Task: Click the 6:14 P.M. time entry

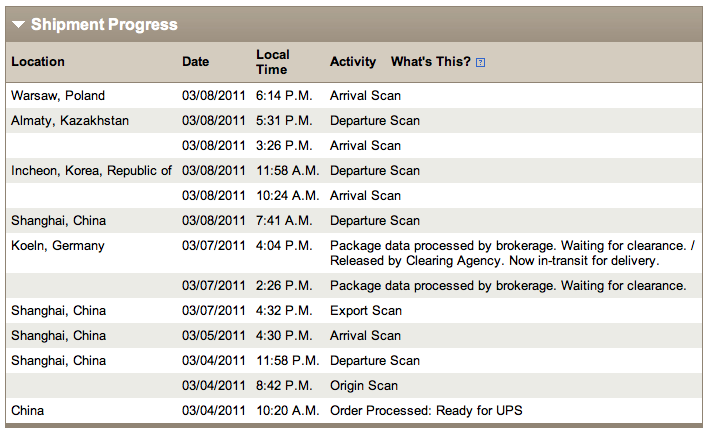Action: 284,95
